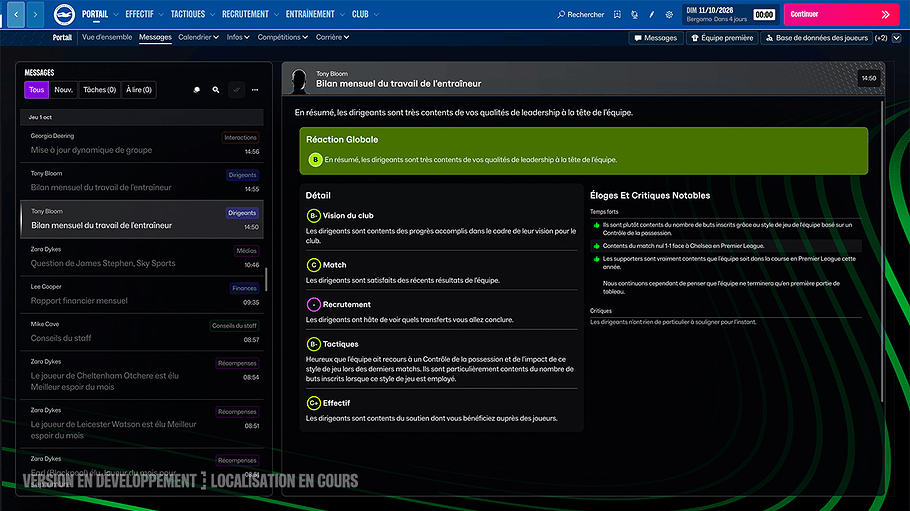The width and height of the screenshot is (910, 511).
Task: Open the Messages bookmark button
Action: tap(655, 38)
